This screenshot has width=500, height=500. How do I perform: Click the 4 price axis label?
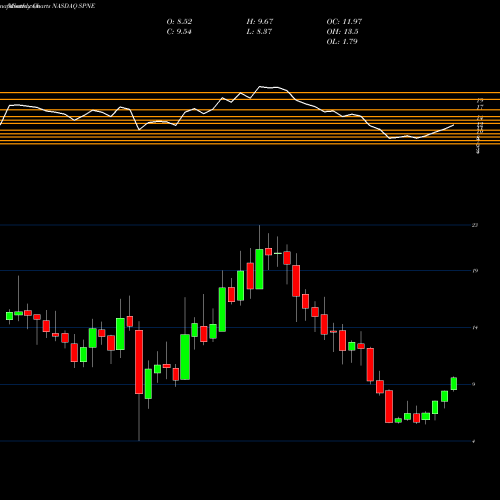coord(474,442)
